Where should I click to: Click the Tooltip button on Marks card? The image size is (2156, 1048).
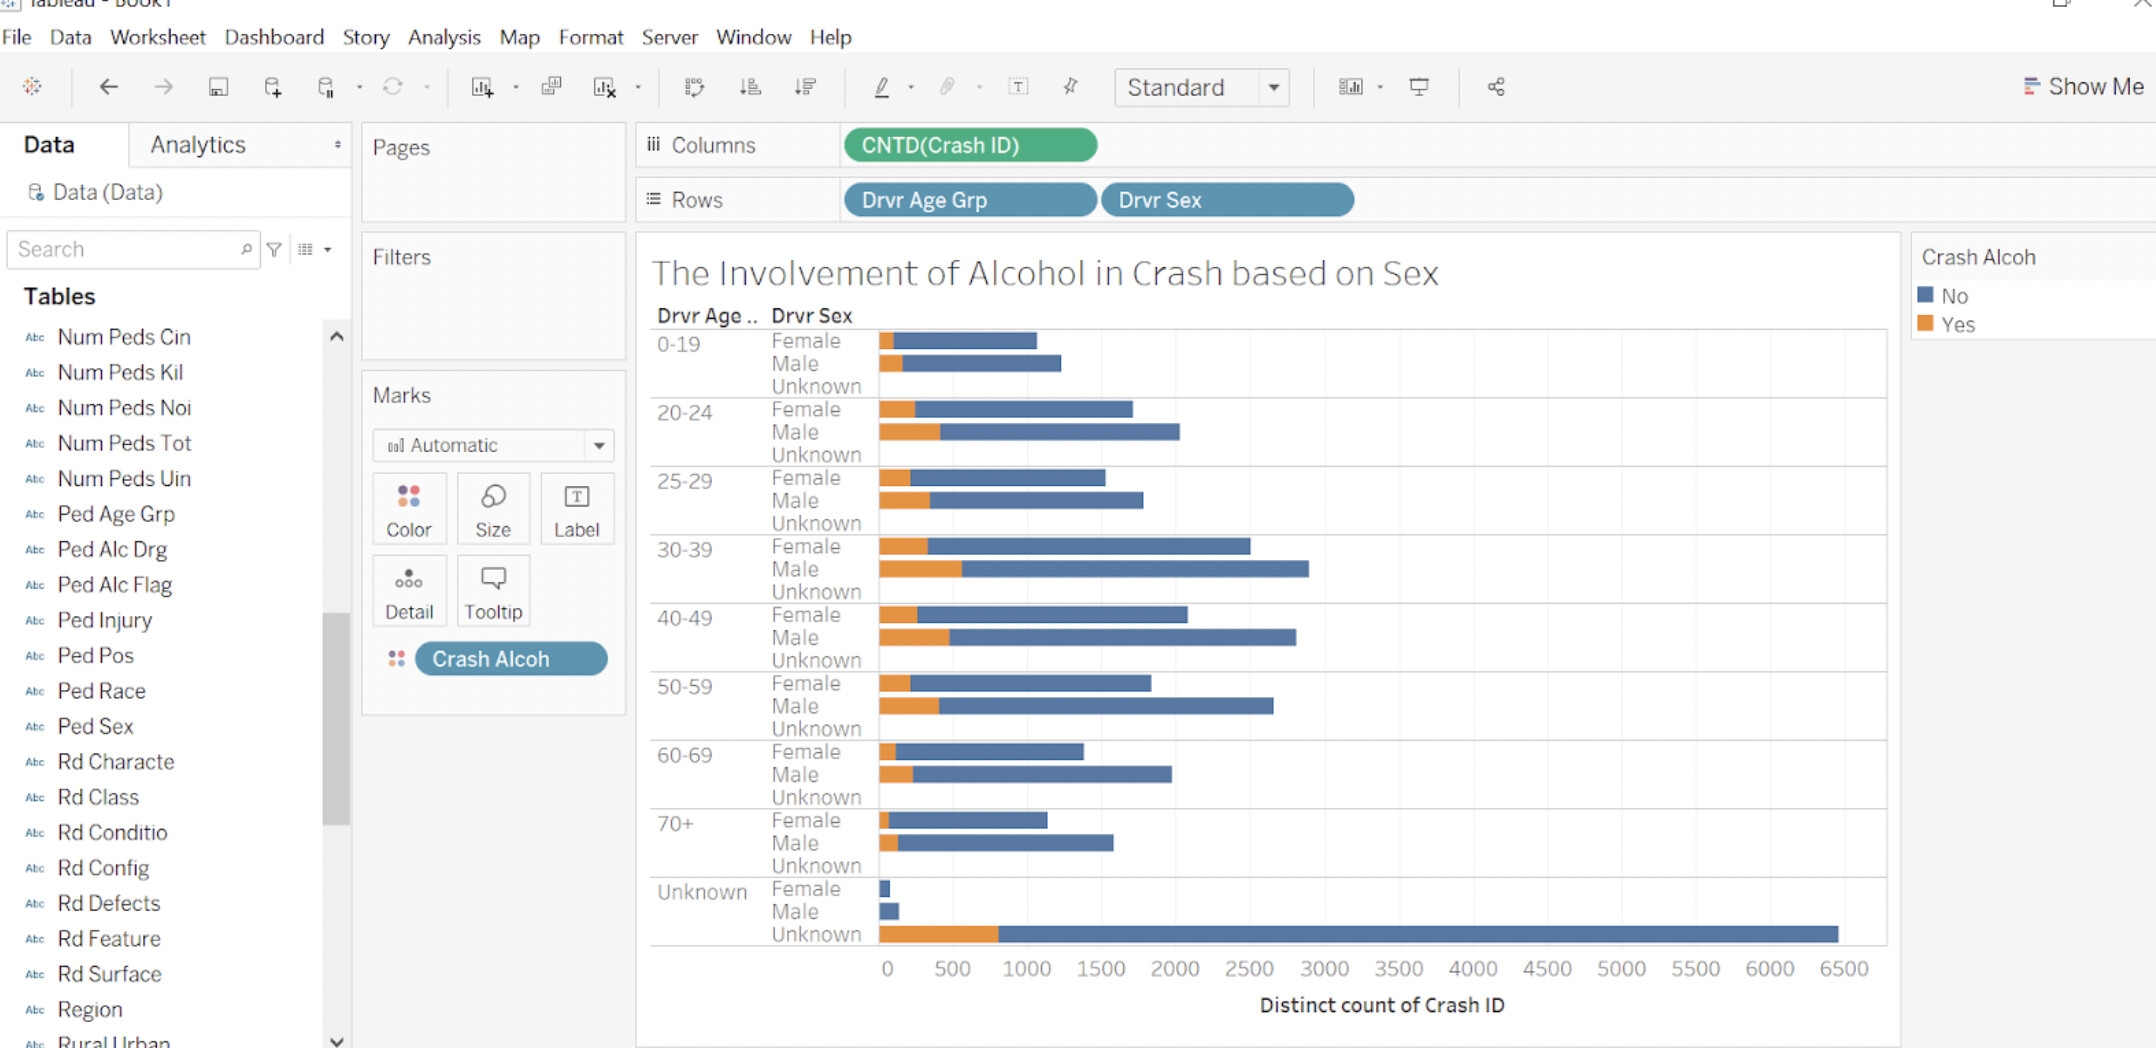click(493, 592)
